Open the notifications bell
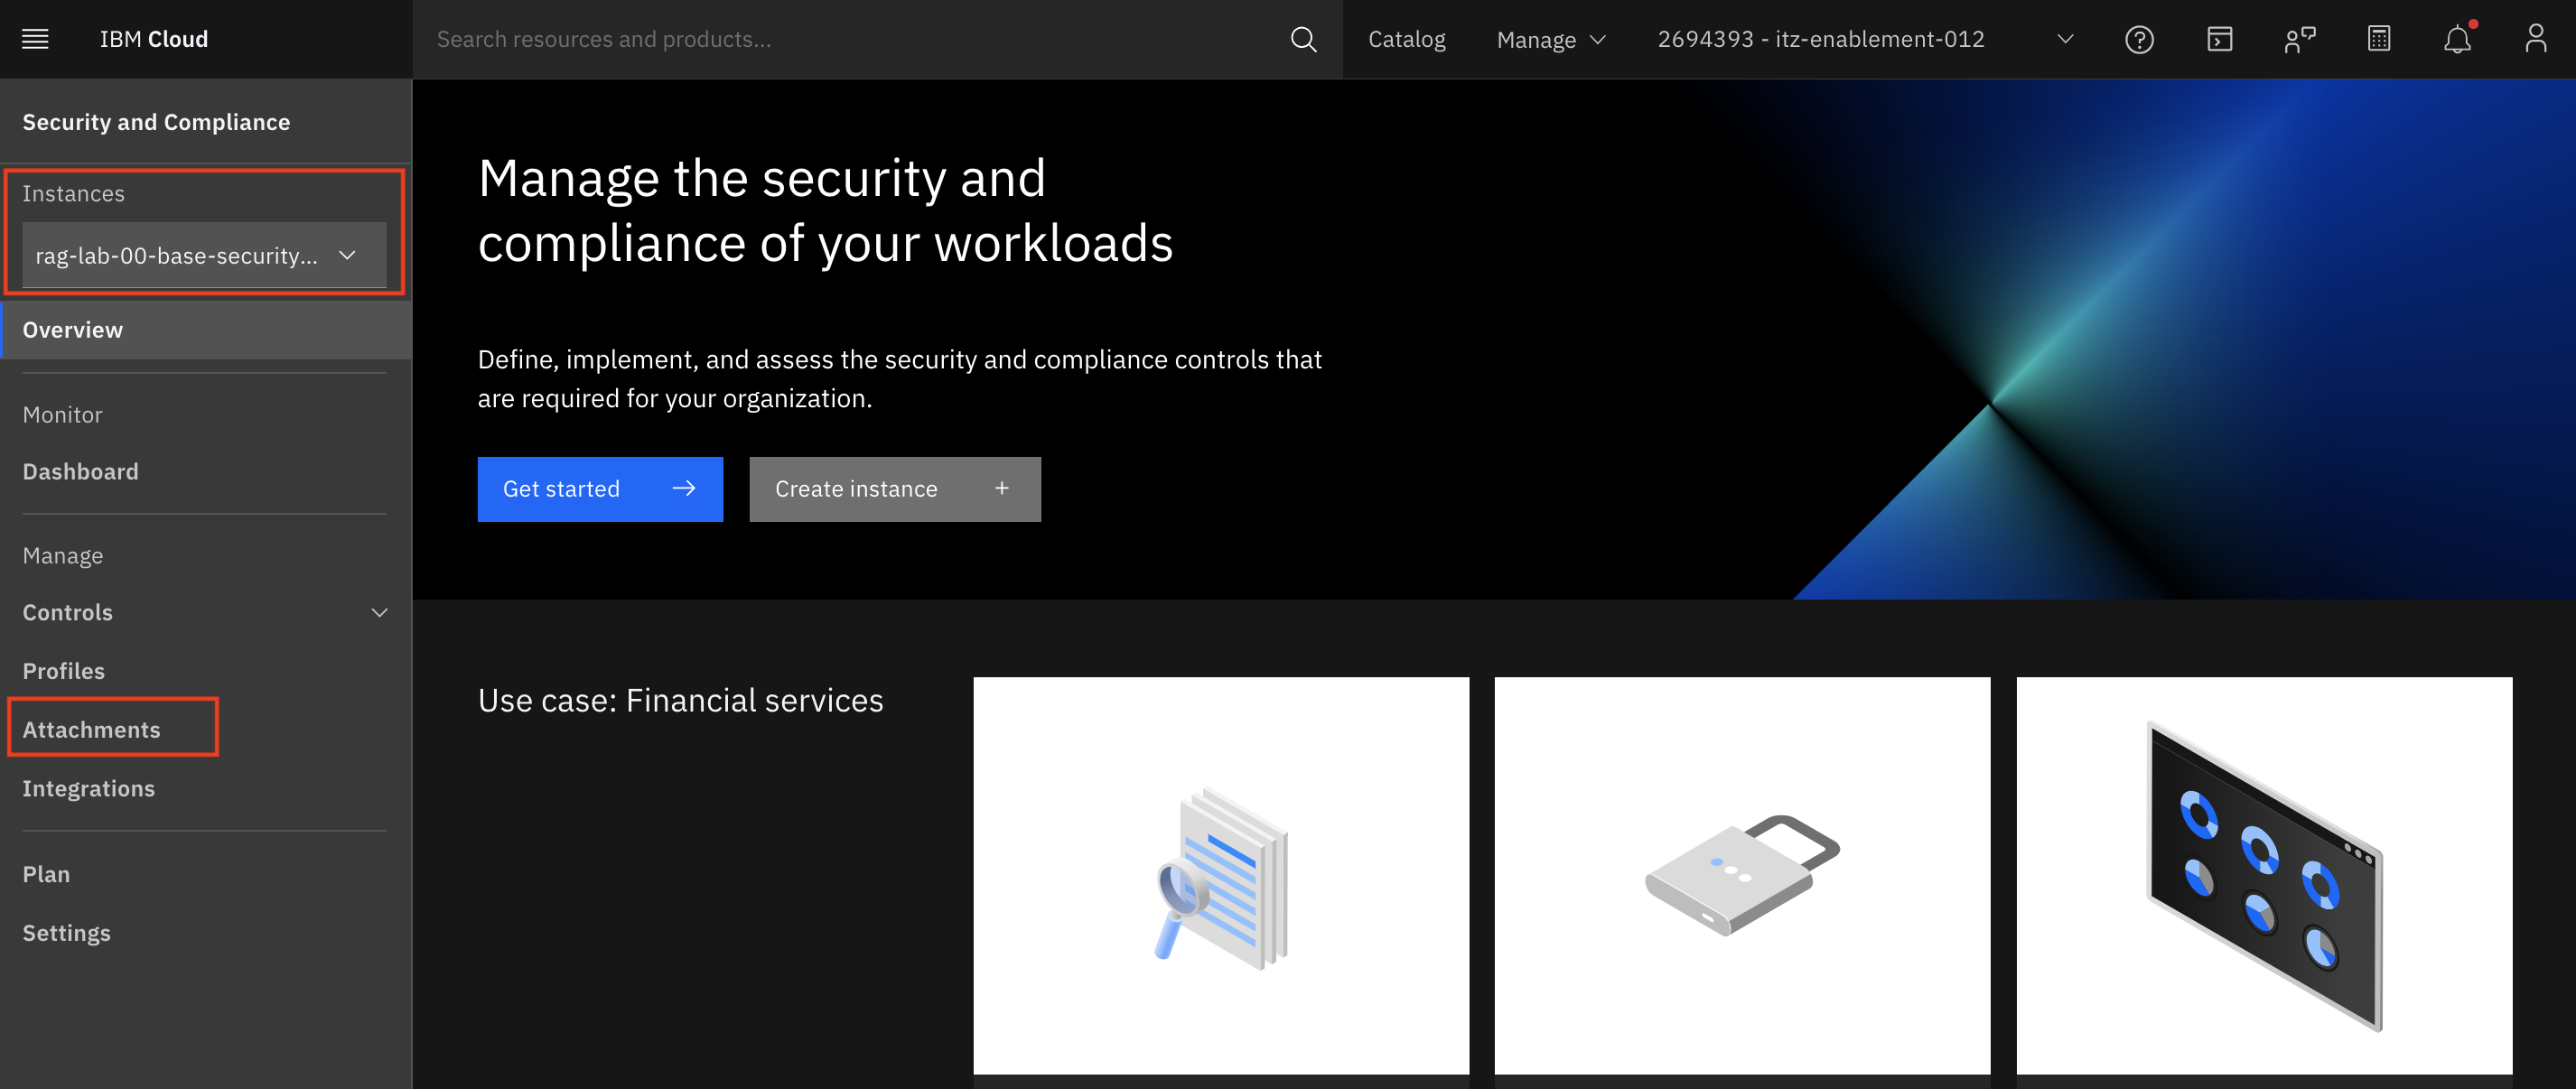The height and width of the screenshot is (1089, 2576). click(x=2457, y=39)
